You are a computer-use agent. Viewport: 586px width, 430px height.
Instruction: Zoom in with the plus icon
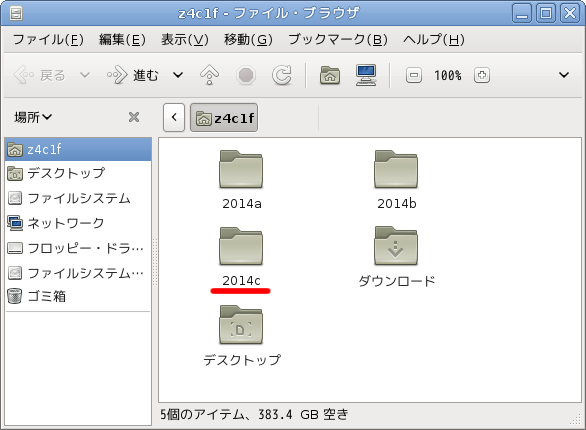tap(482, 75)
